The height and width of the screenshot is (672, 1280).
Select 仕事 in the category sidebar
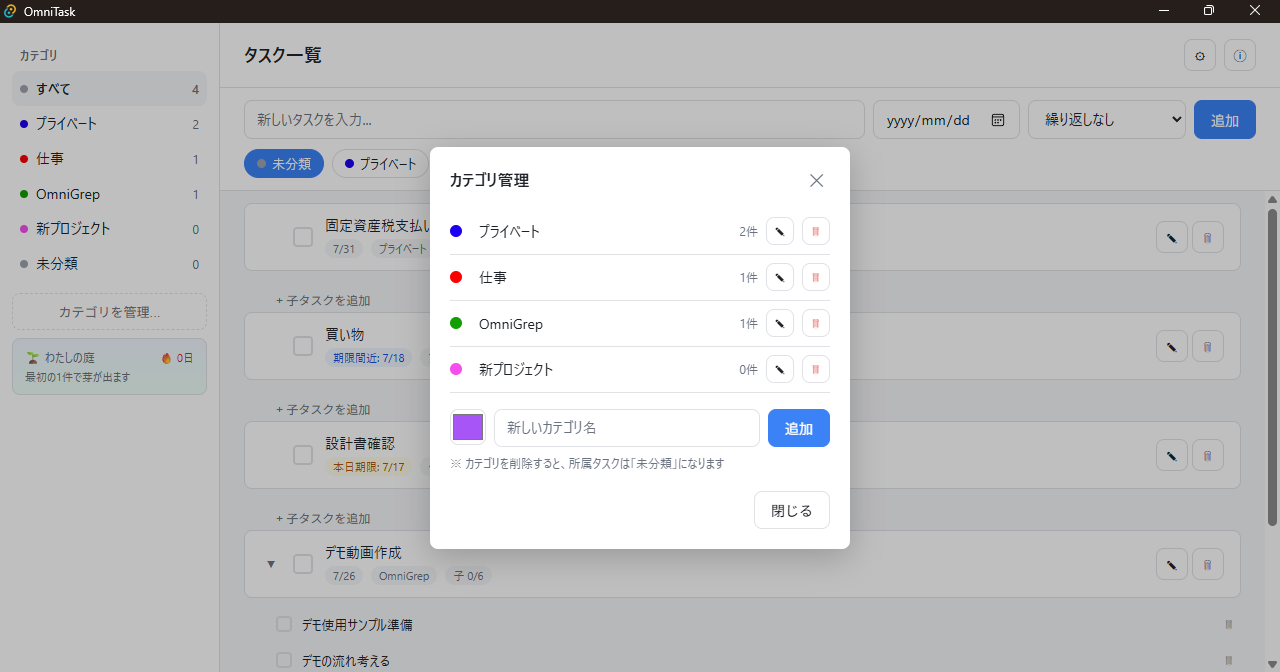pyautogui.click(x=109, y=159)
